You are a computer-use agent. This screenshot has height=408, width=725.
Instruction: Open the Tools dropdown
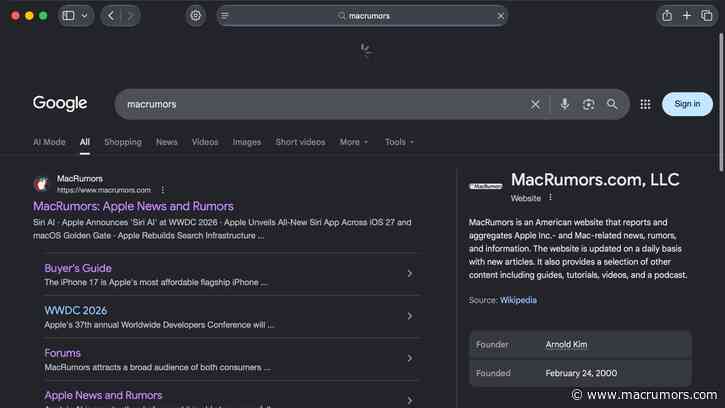pyautogui.click(x=399, y=142)
